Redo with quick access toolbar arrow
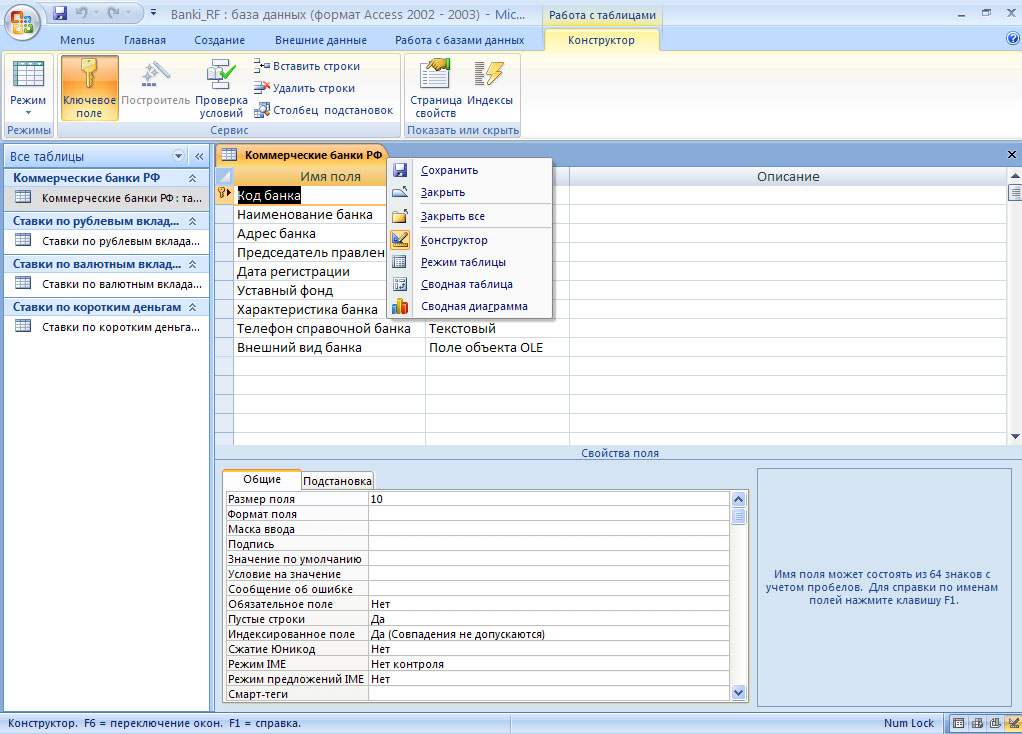The image size is (1022, 734). pos(113,12)
